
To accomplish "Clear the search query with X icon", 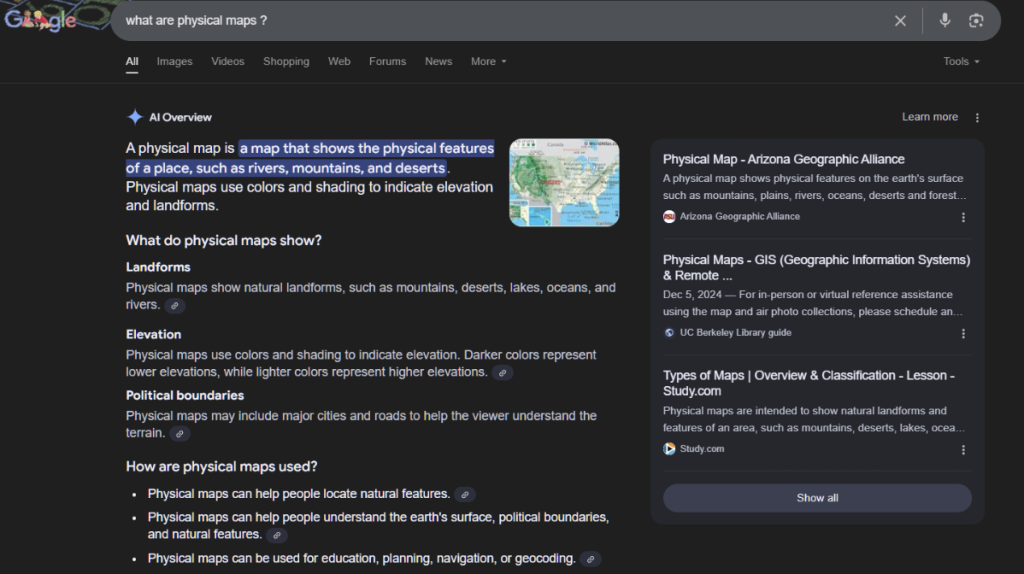I will [900, 21].
